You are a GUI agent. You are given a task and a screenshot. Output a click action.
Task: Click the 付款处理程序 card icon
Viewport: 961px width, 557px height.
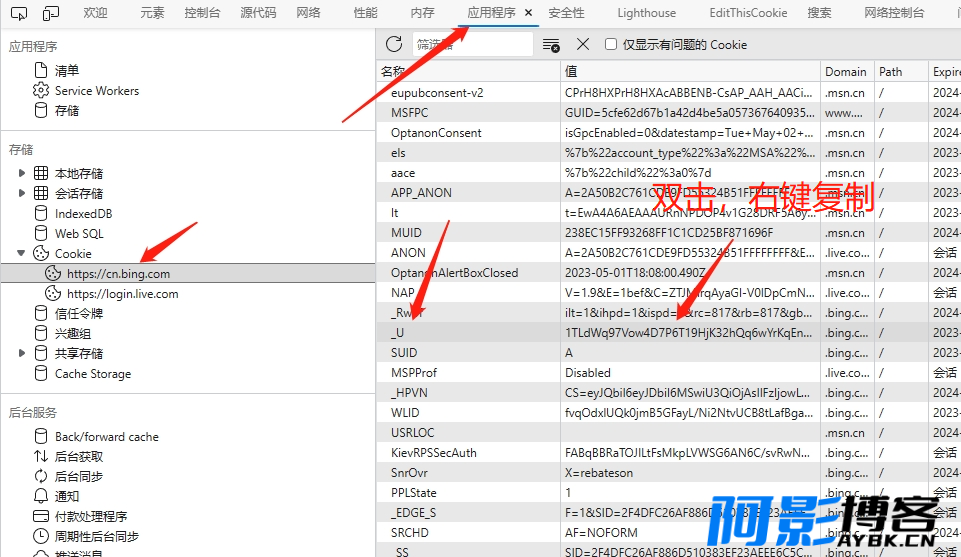tap(40, 516)
